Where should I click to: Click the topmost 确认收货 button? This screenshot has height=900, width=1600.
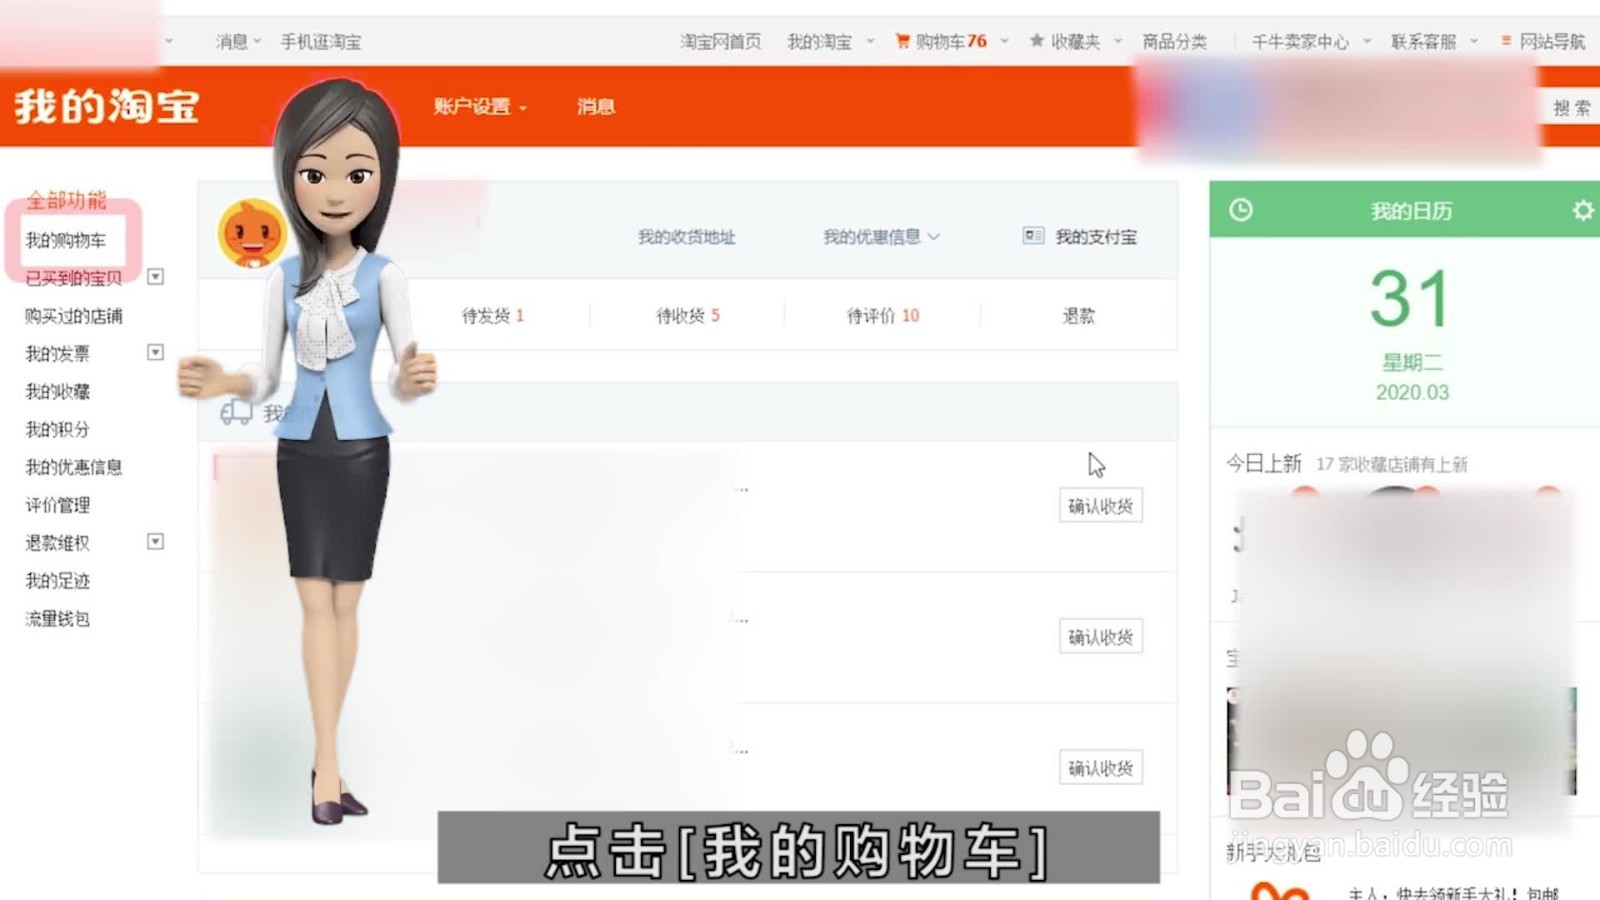tap(1100, 505)
